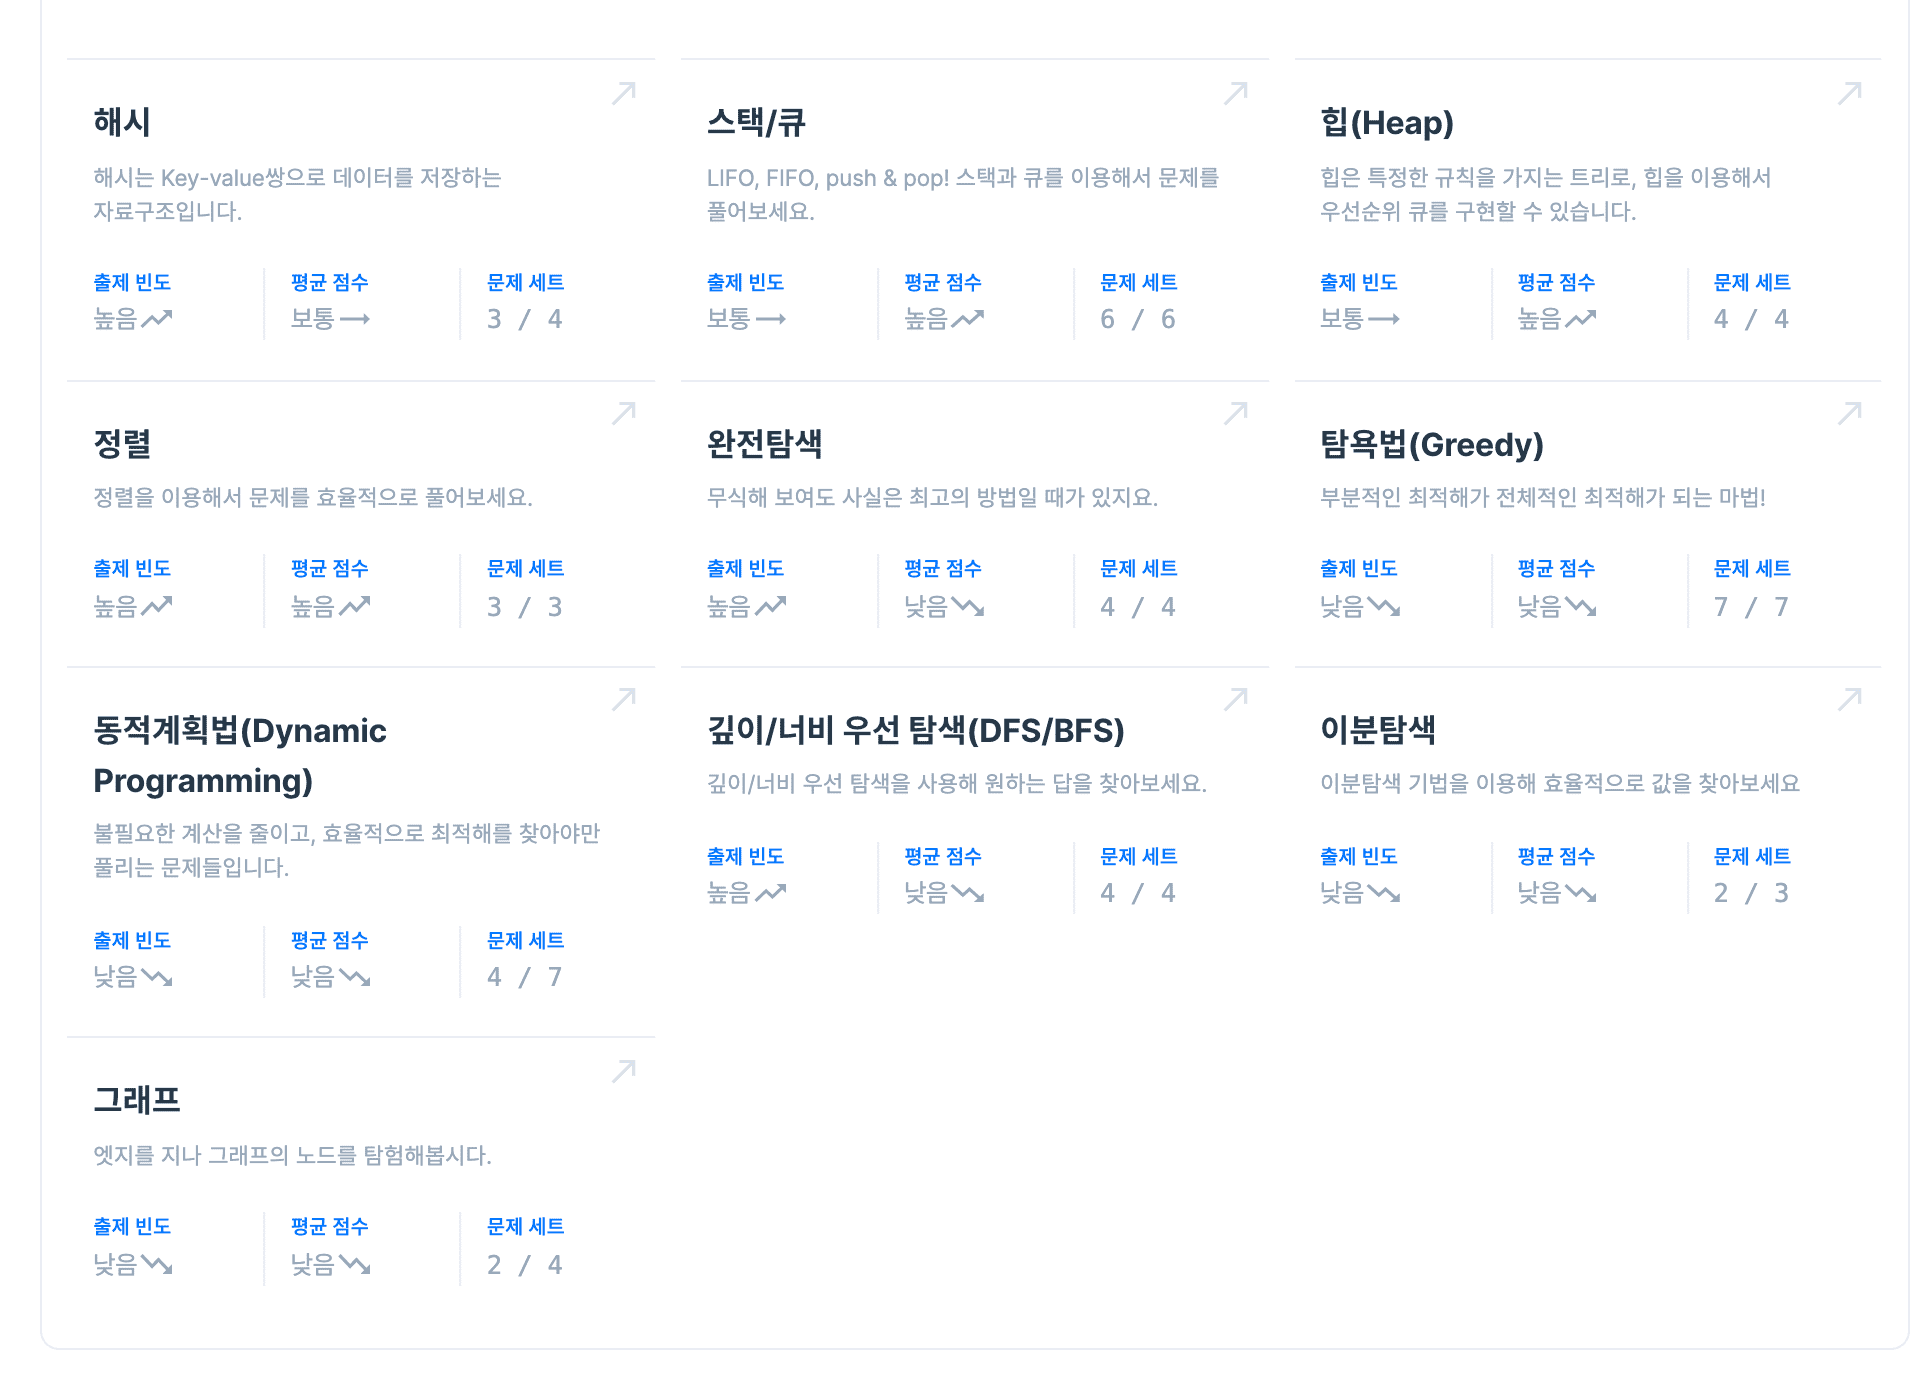Open the 깊이/너비 우선 탐색(DFS/BFS) title

916,731
